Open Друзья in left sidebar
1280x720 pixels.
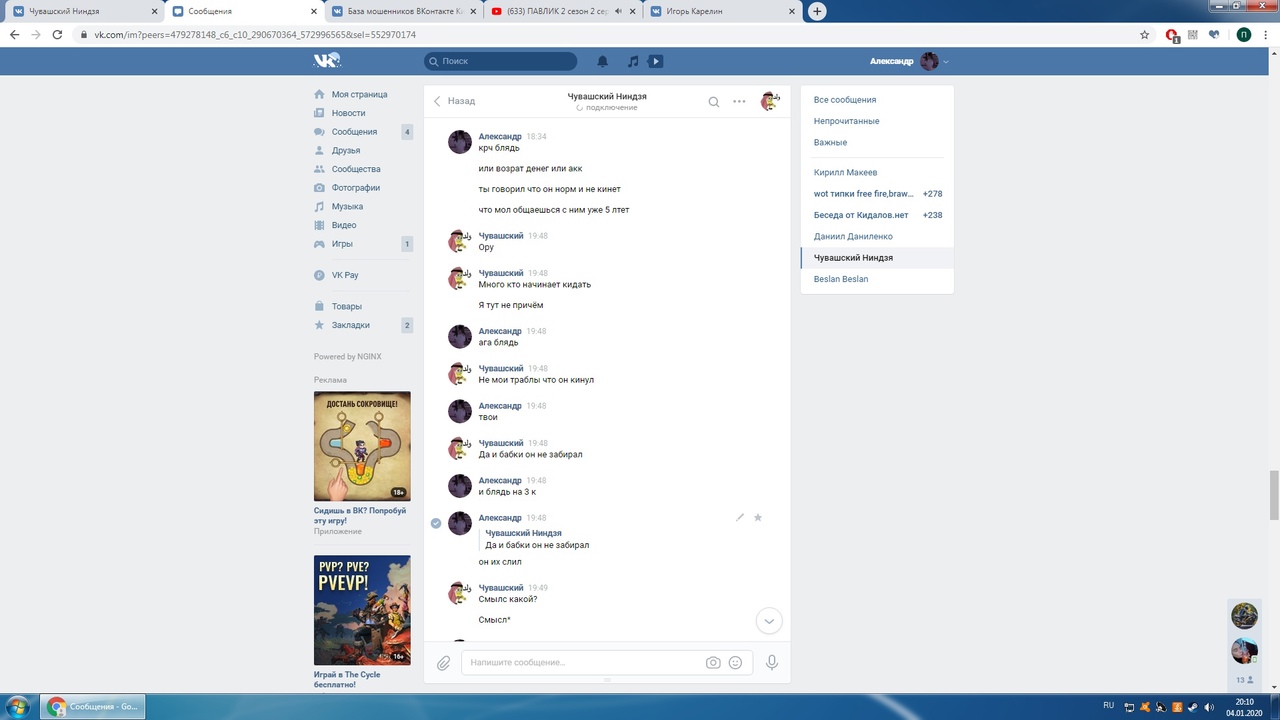point(346,150)
